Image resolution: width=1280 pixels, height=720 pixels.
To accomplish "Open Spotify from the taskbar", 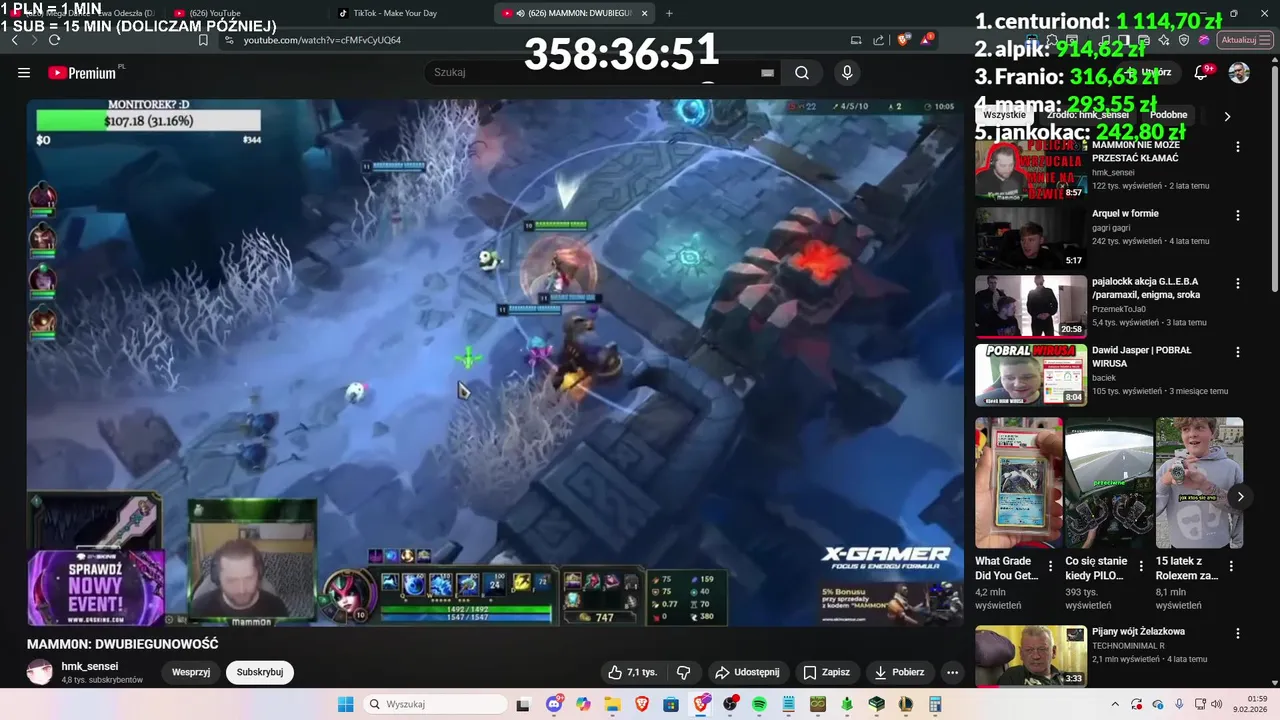I will 759,704.
